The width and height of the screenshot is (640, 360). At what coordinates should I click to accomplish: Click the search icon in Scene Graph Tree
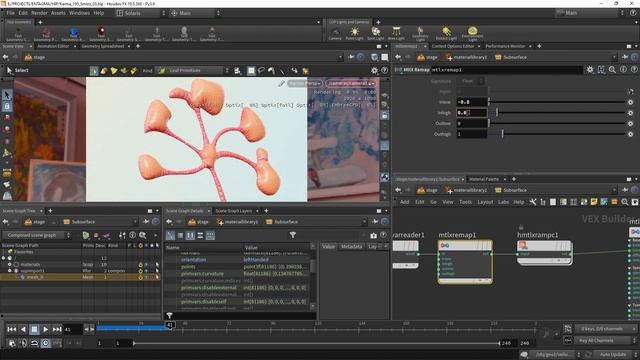tap(142, 235)
